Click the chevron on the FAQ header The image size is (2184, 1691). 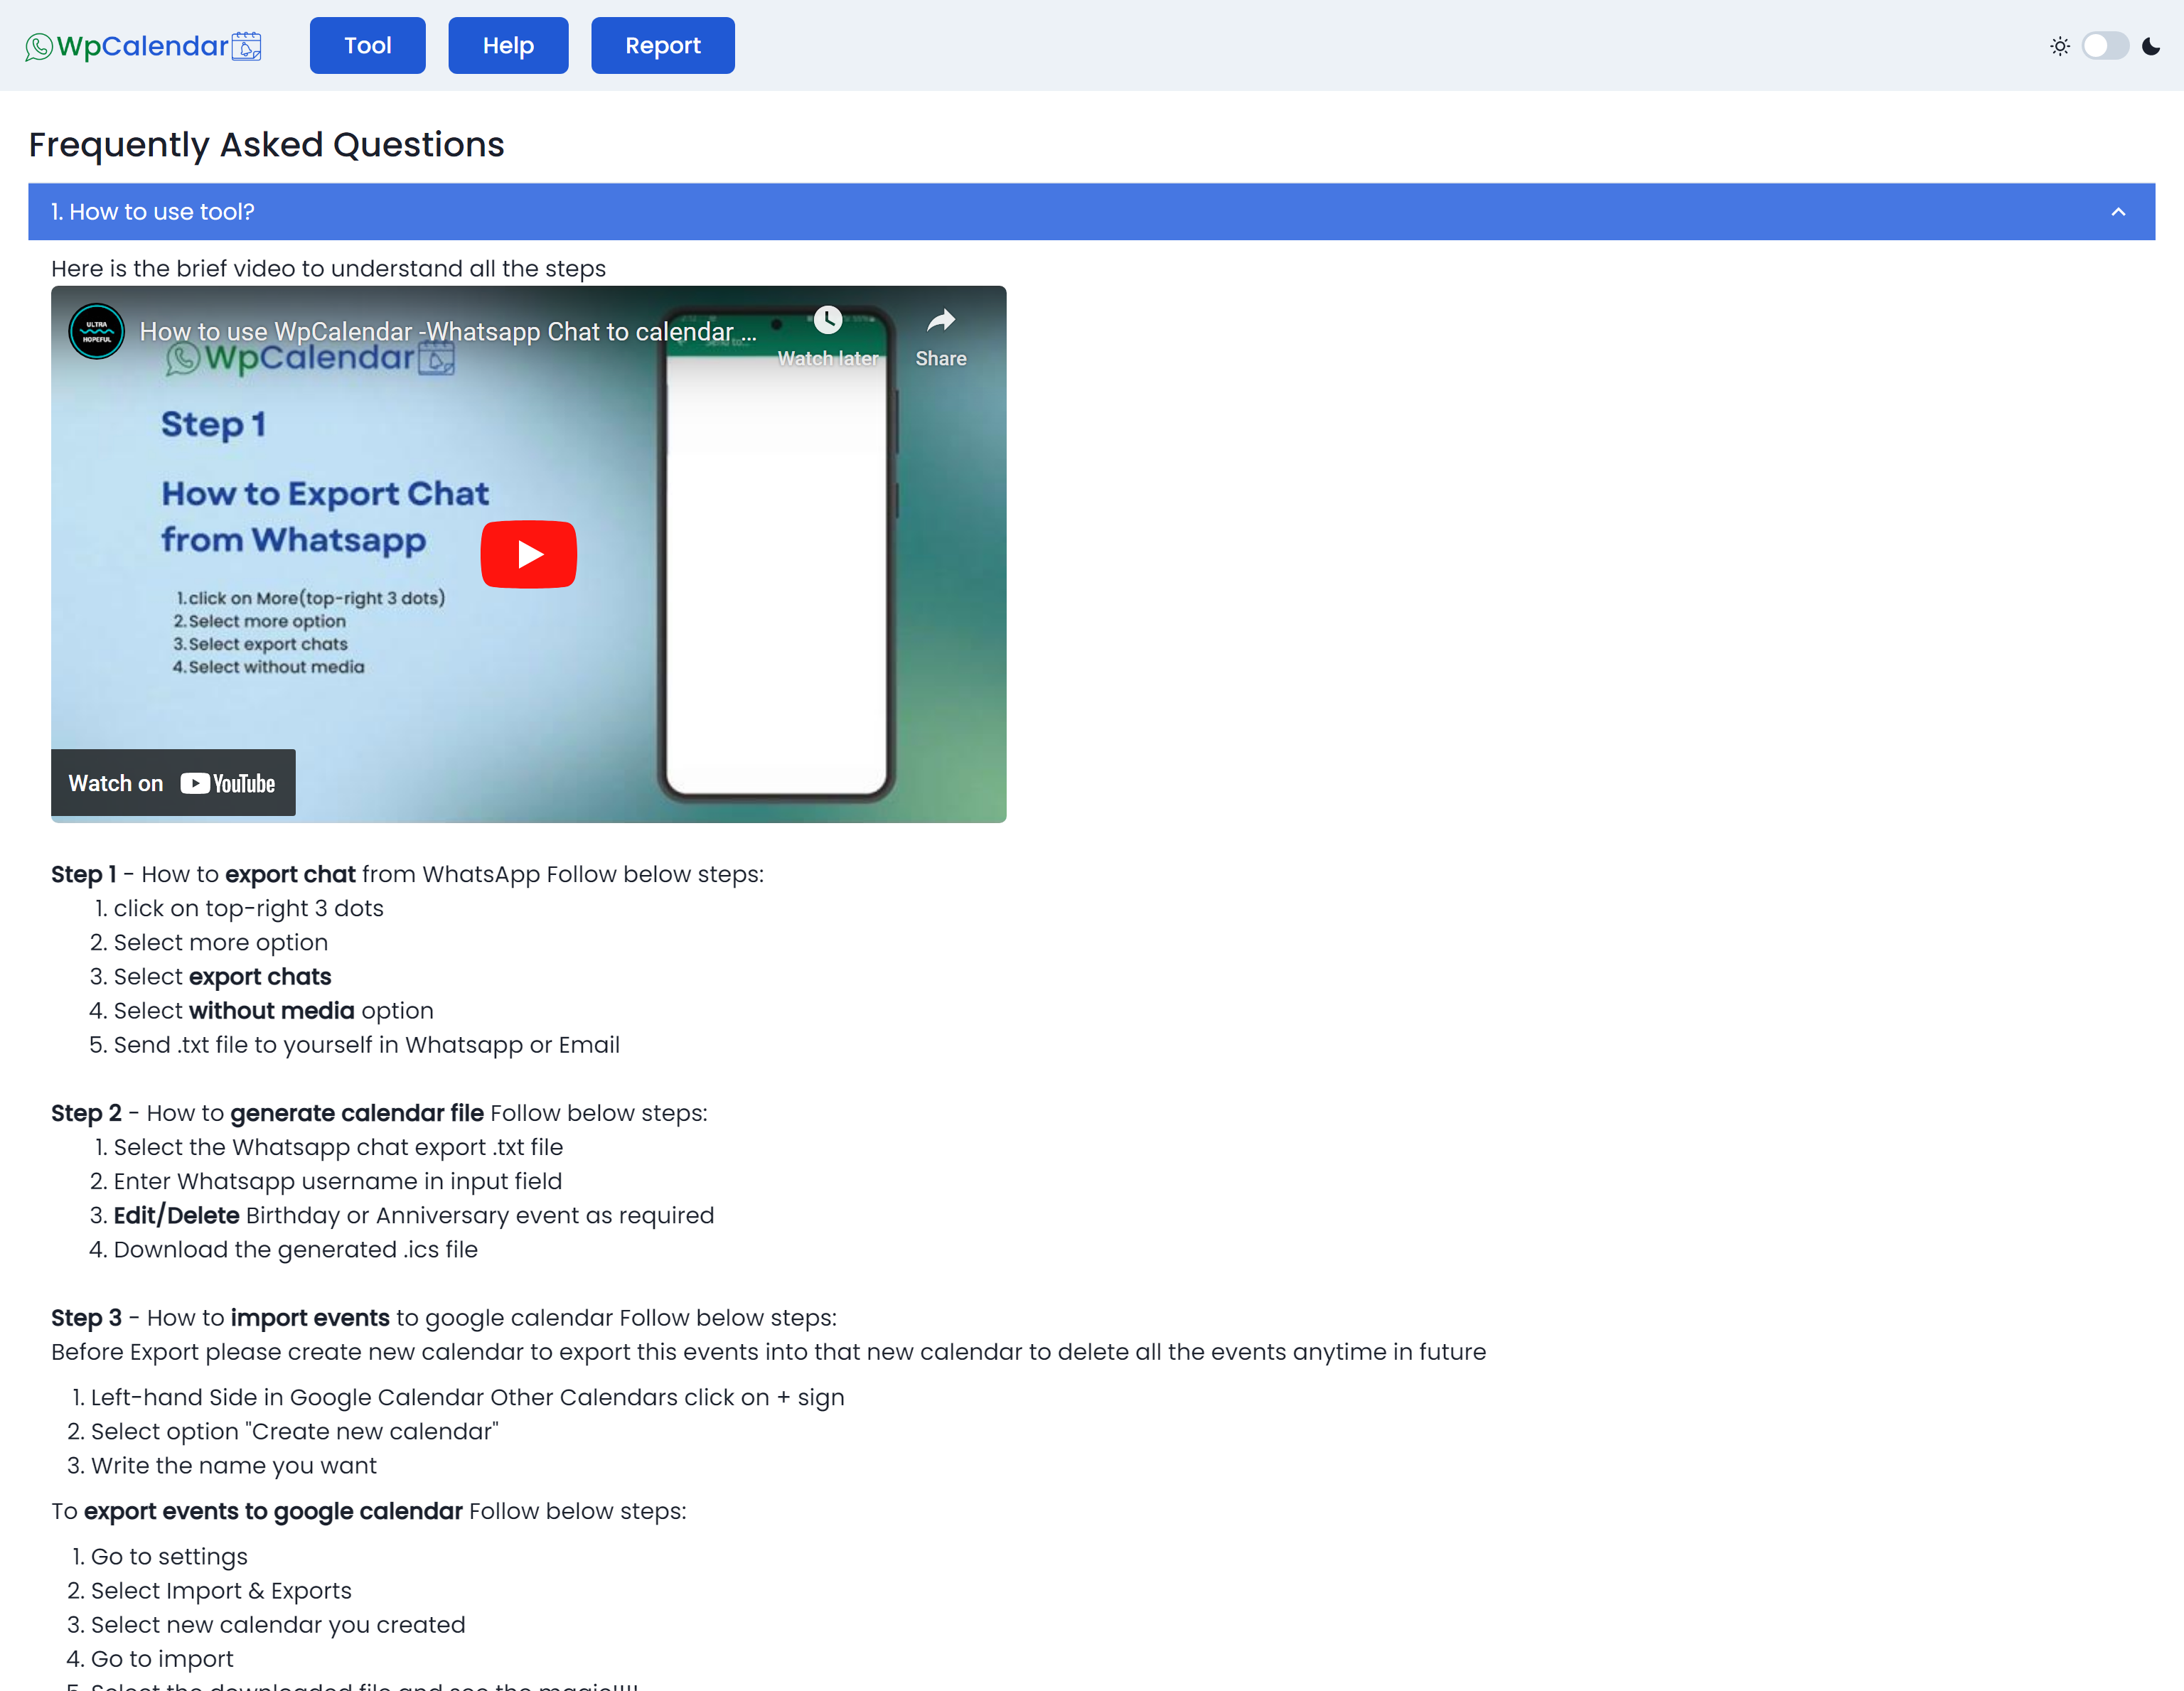(2117, 212)
